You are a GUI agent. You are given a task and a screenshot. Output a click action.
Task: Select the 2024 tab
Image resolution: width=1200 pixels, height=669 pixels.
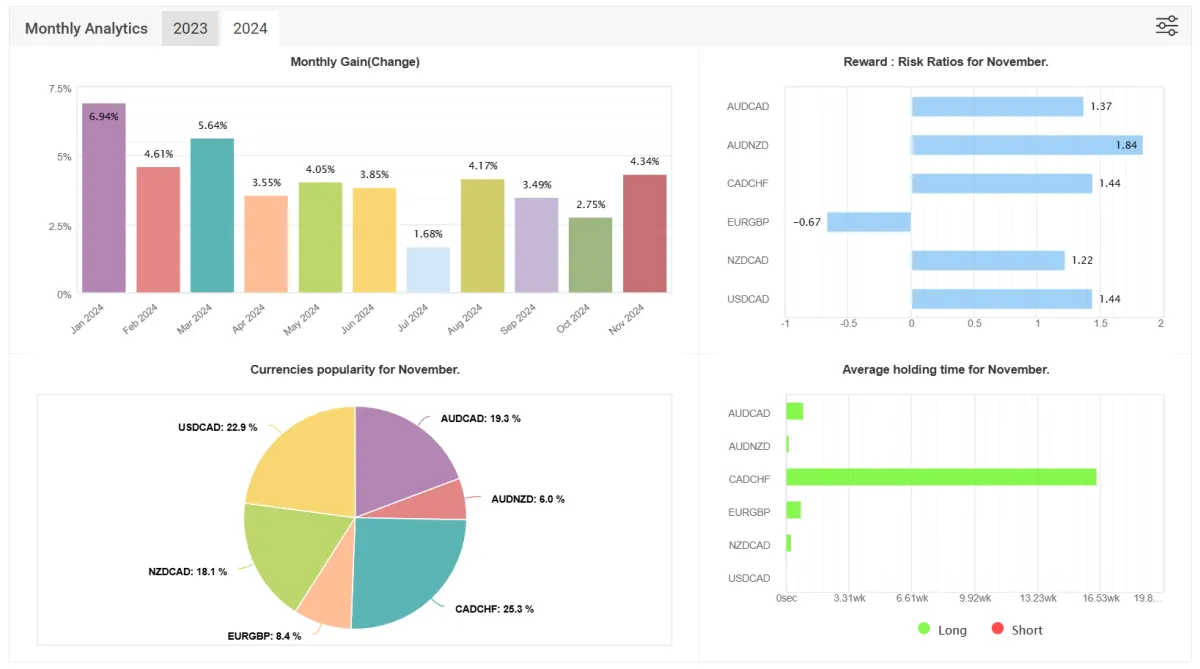pyautogui.click(x=250, y=28)
